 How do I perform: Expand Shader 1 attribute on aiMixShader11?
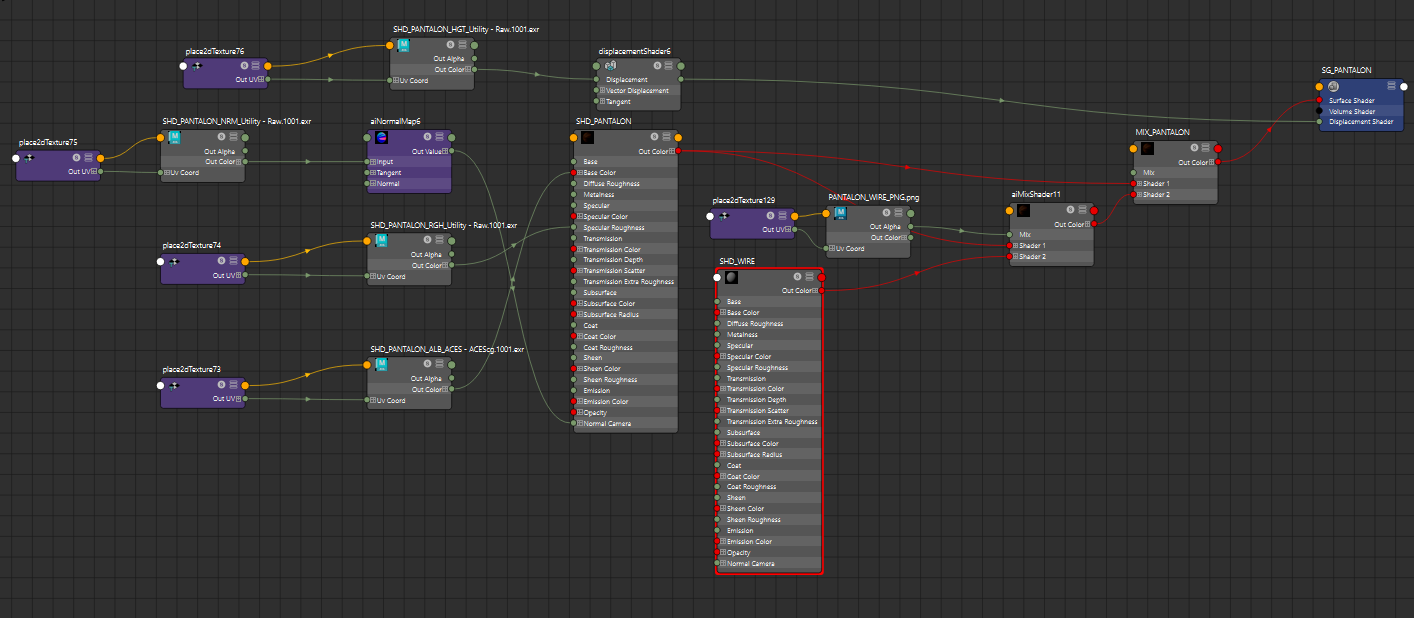coord(1014,246)
